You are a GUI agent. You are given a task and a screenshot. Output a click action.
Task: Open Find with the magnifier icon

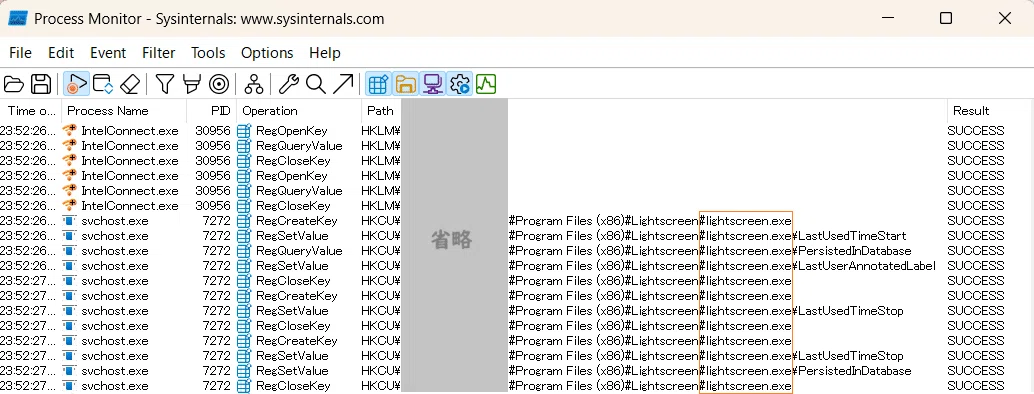point(316,84)
